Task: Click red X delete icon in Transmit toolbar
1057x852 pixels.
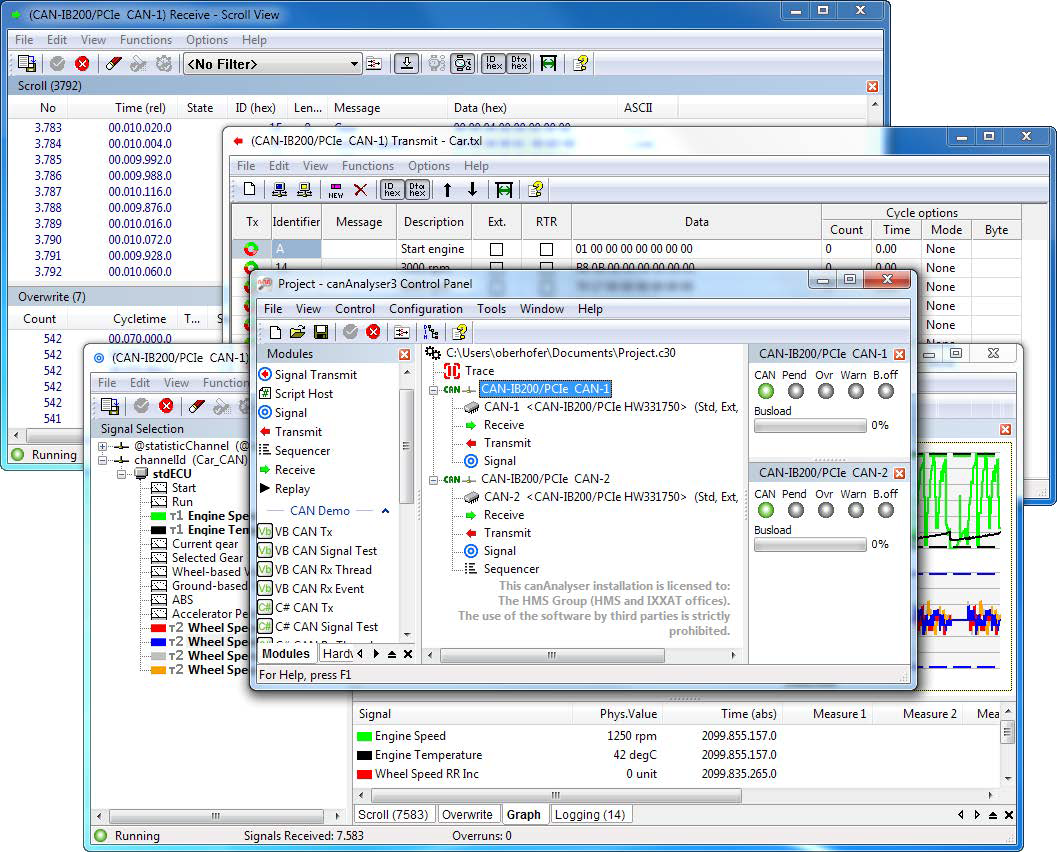Action: click(x=361, y=190)
